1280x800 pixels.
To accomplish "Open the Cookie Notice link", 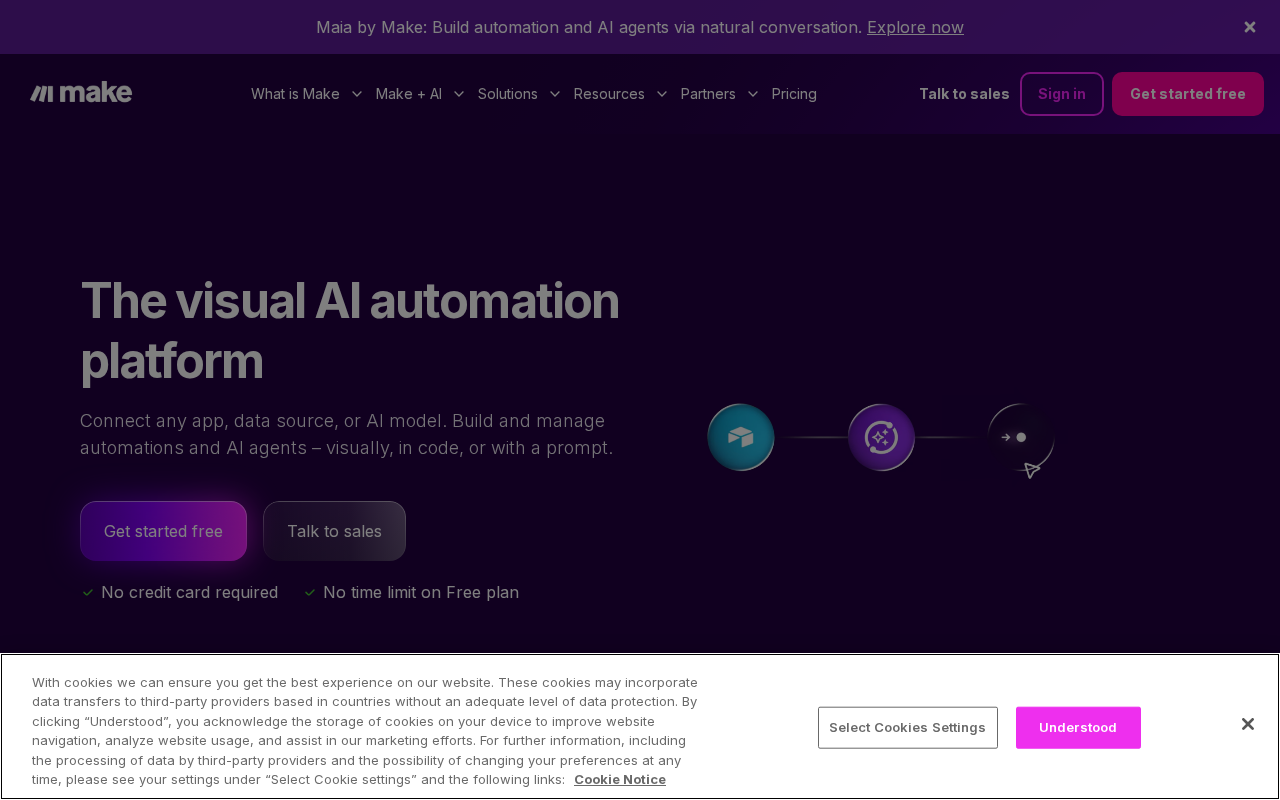I will pyautogui.click(x=620, y=779).
